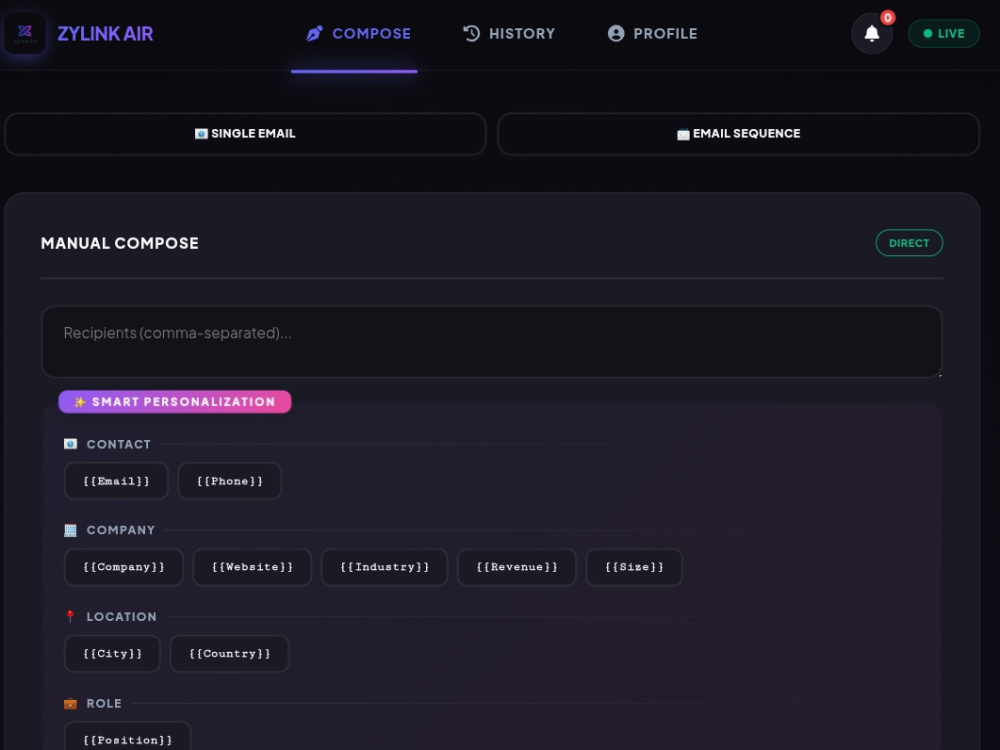Click the sparkle icon on Smart Personalization
Screen dimensions: 1000x750
80,402
